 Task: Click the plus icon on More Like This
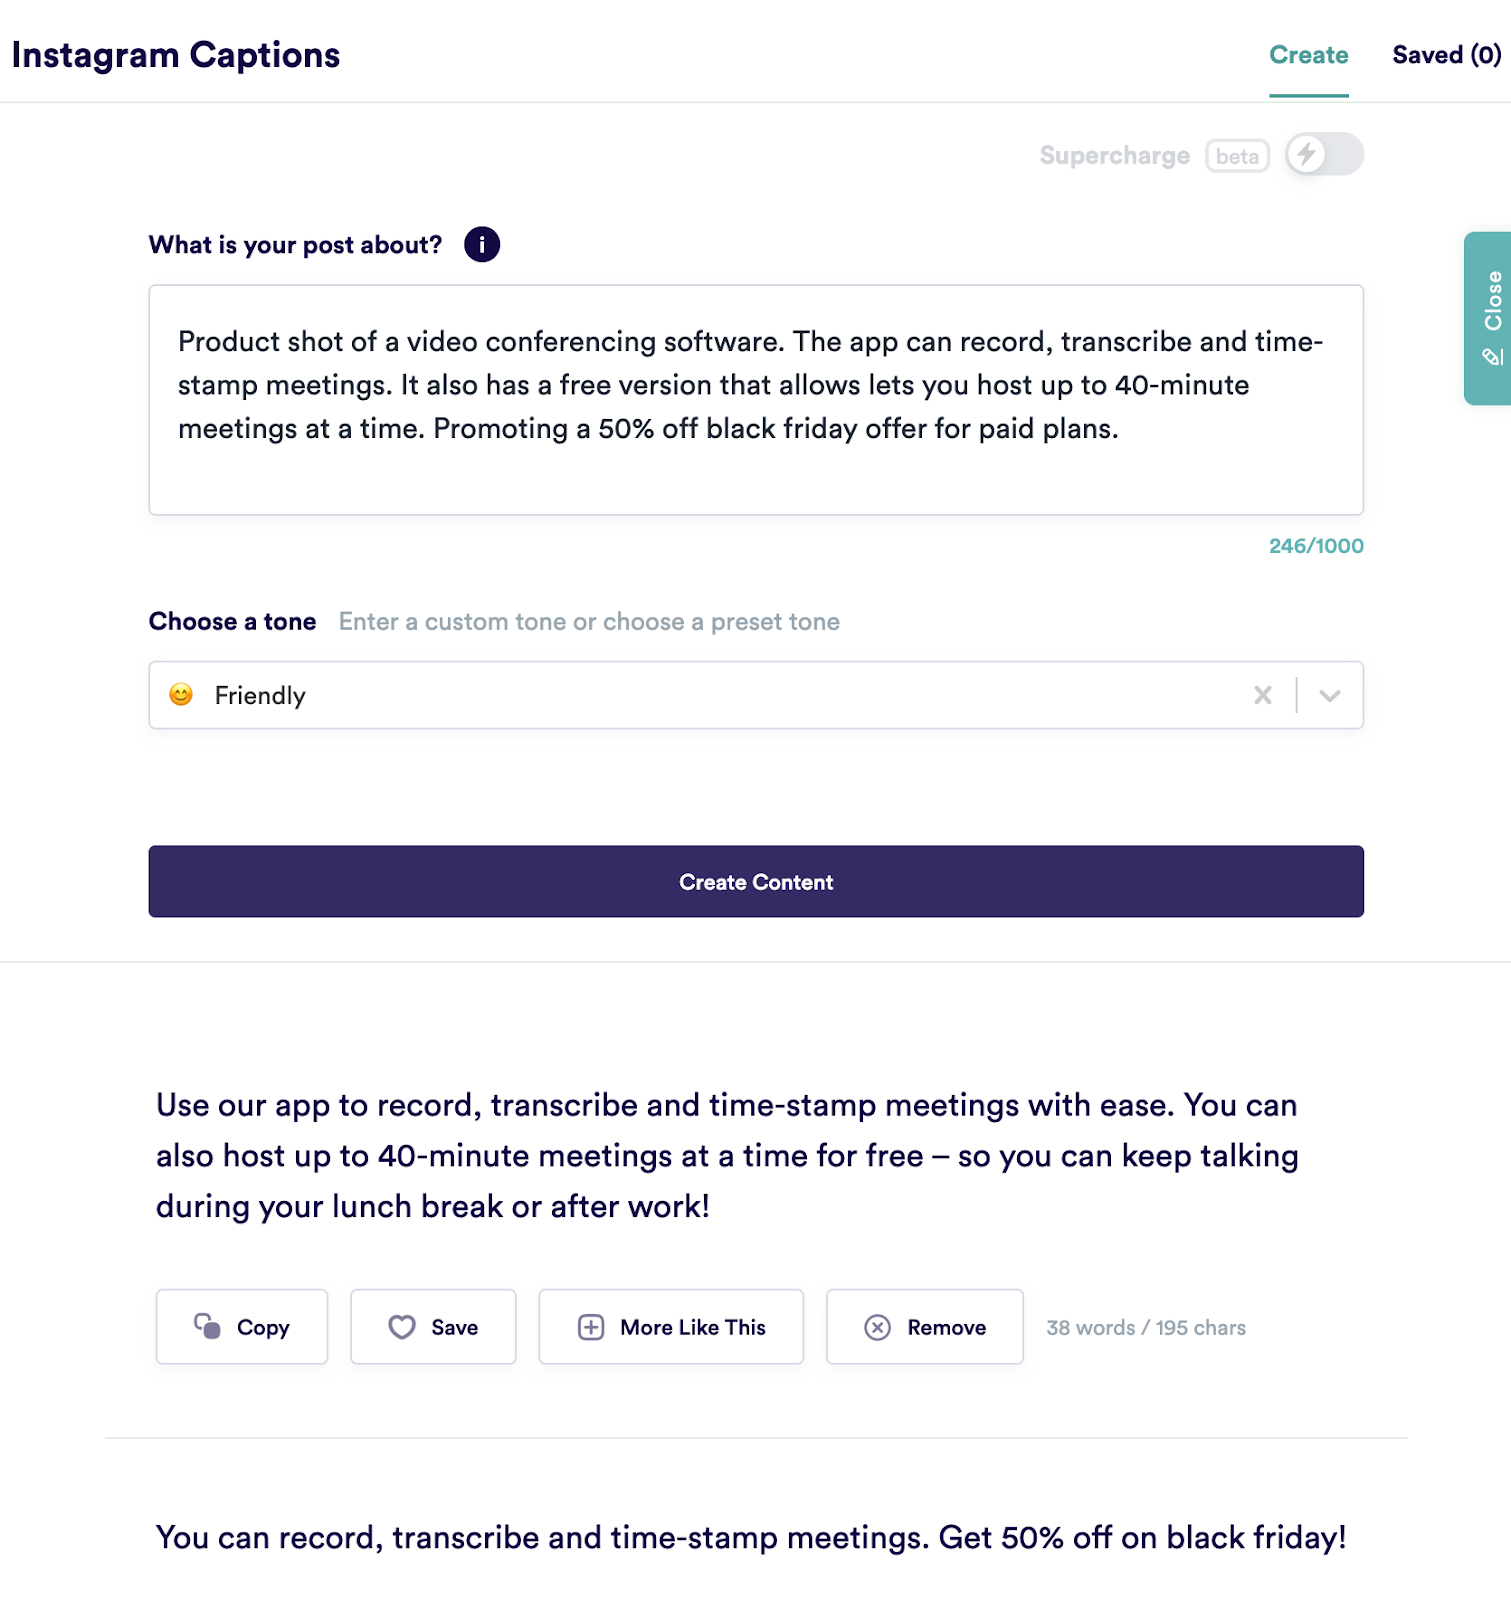[x=590, y=1327]
